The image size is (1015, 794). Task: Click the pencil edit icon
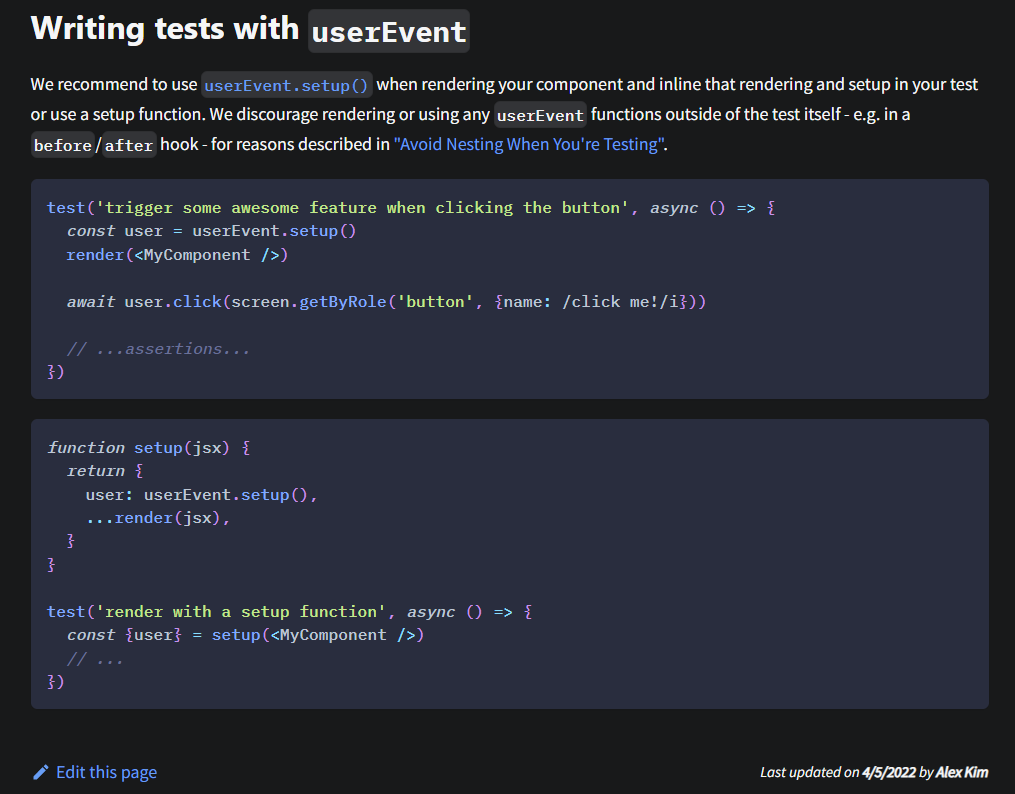point(41,772)
